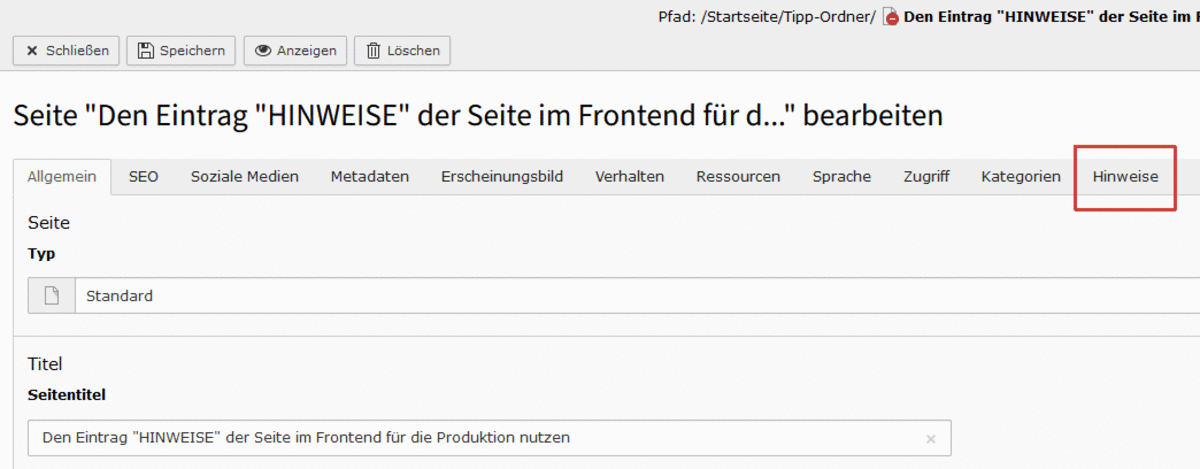Open the Metadaten tab
Viewport: 1200px width, 469px height.
[x=370, y=177]
